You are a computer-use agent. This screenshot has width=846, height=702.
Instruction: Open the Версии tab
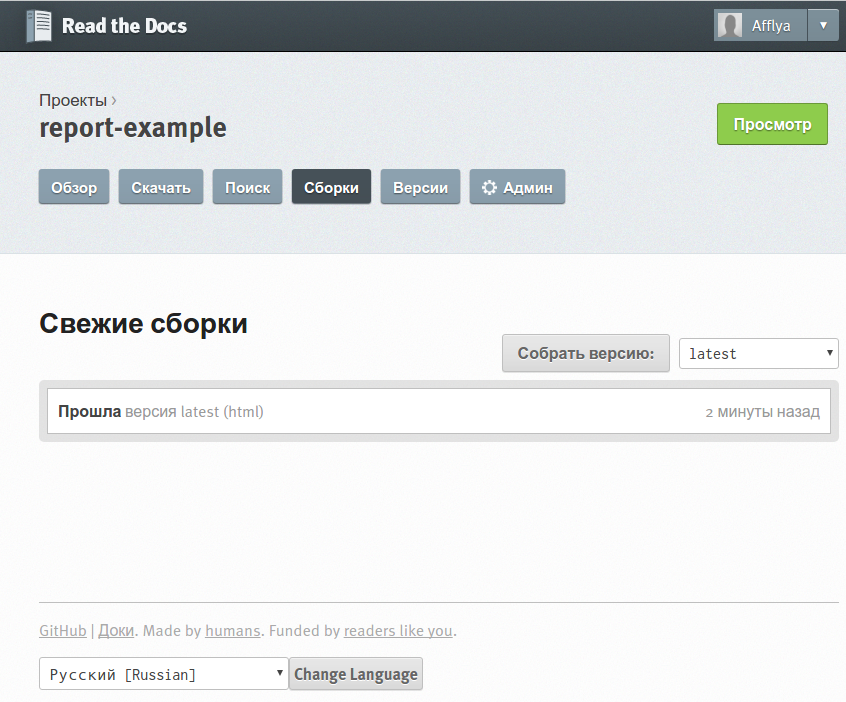coord(420,187)
